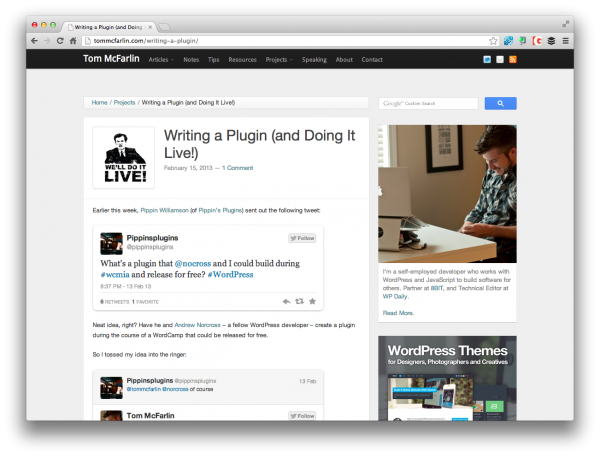Click the article title heading

click(259, 144)
